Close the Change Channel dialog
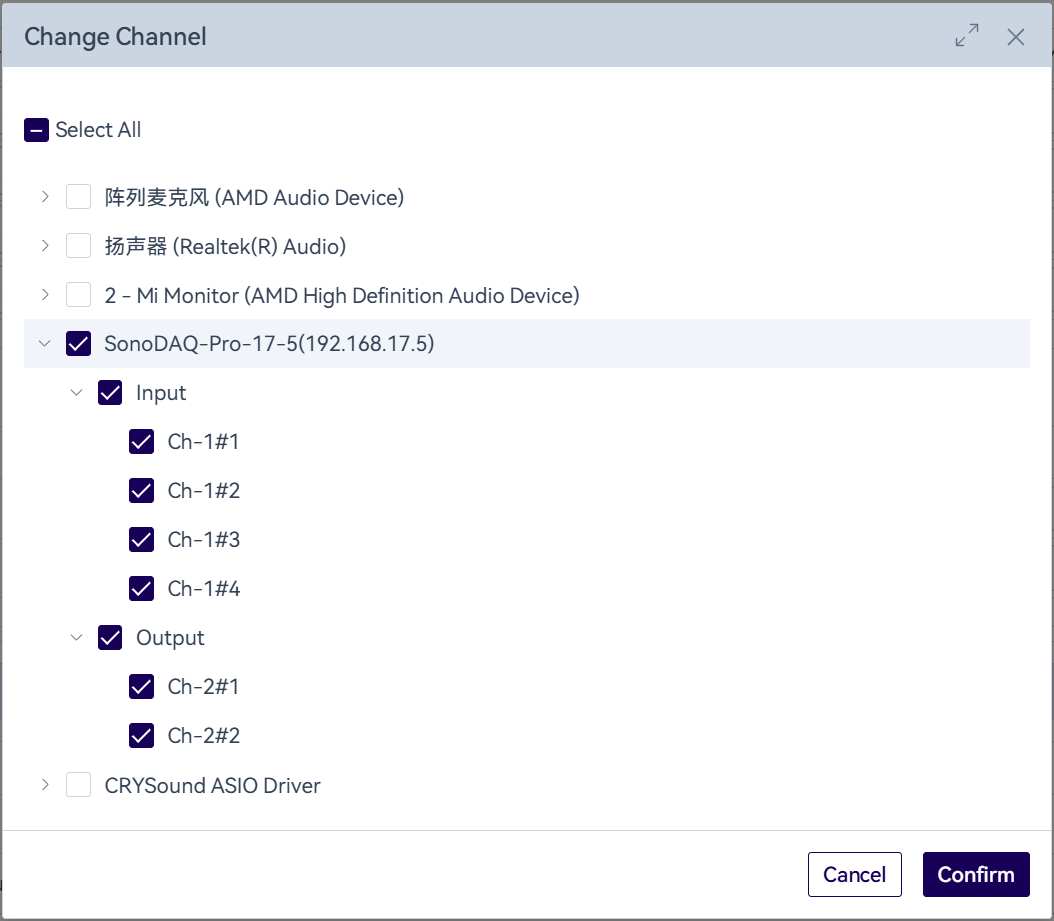The height and width of the screenshot is (921, 1054). (1016, 37)
